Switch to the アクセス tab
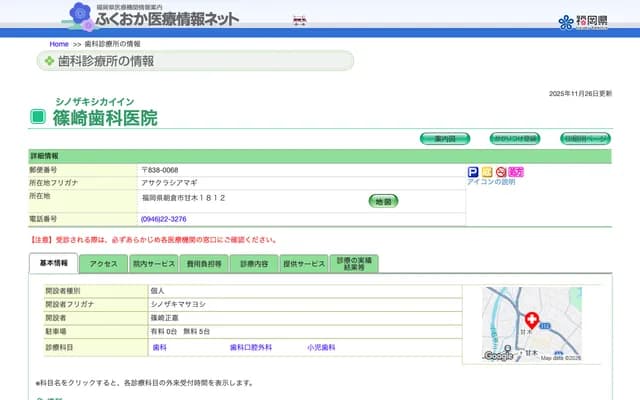This screenshot has height=400, width=640. 103,264
